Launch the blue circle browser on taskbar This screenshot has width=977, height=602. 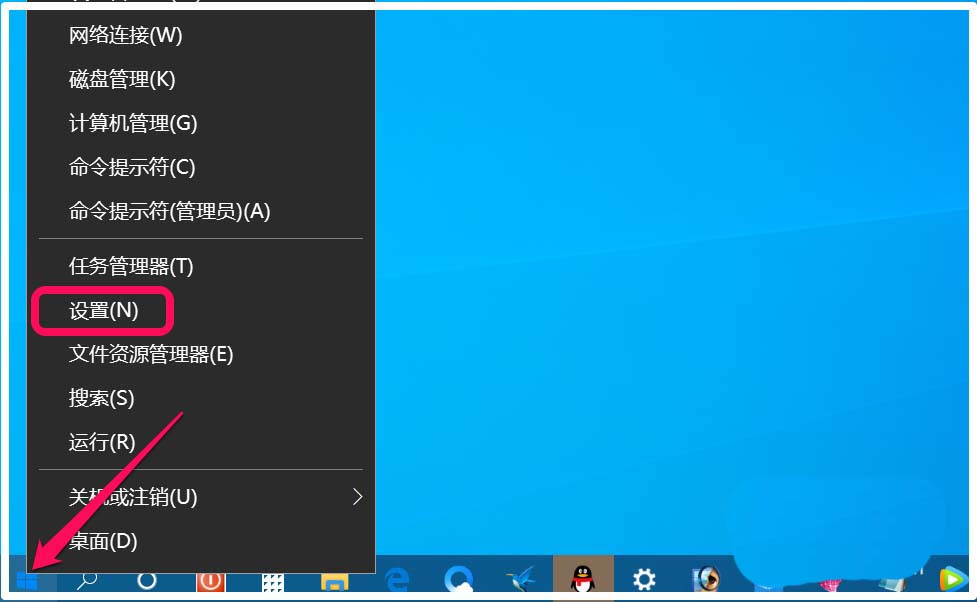[458, 580]
